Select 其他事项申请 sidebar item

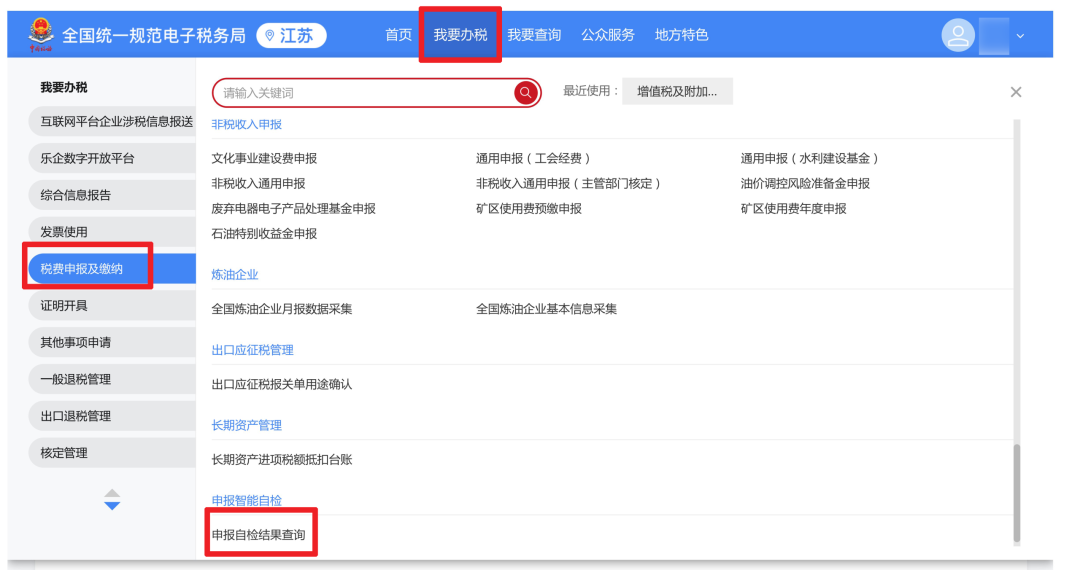pos(112,342)
